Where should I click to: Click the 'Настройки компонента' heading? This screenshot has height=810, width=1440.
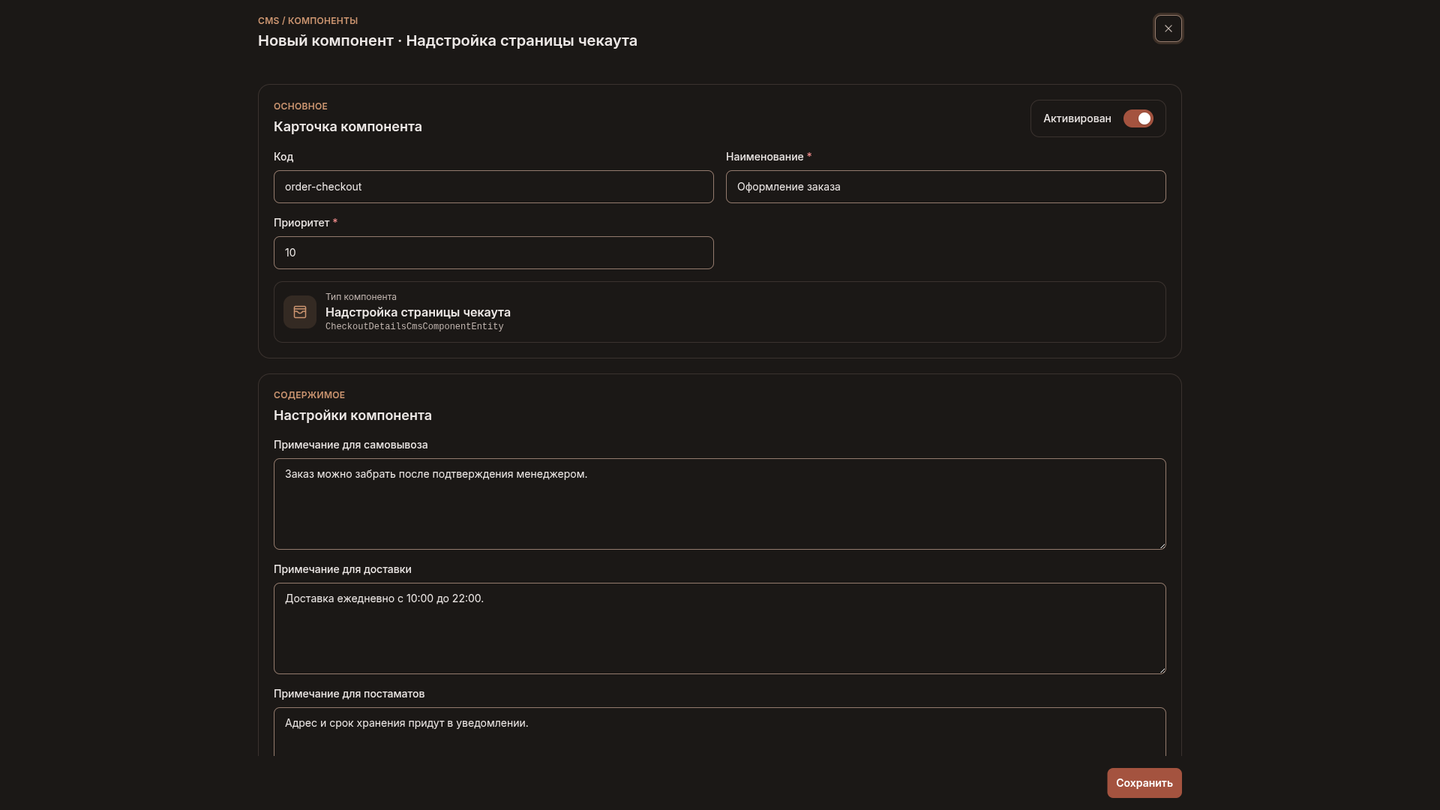pyautogui.click(x=353, y=415)
